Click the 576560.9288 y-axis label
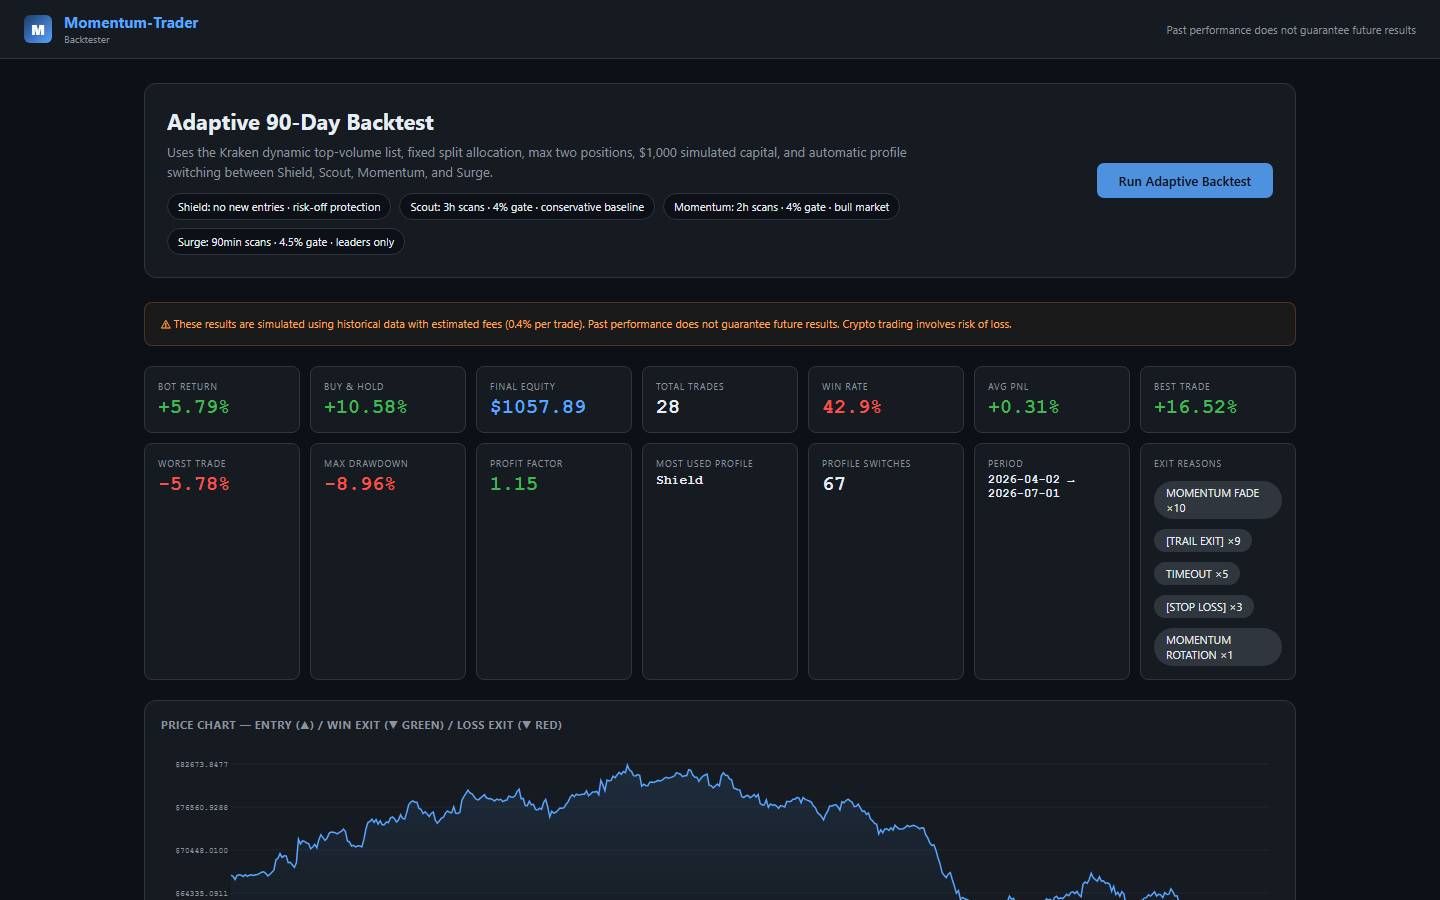The image size is (1440, 900). point(202,807)
